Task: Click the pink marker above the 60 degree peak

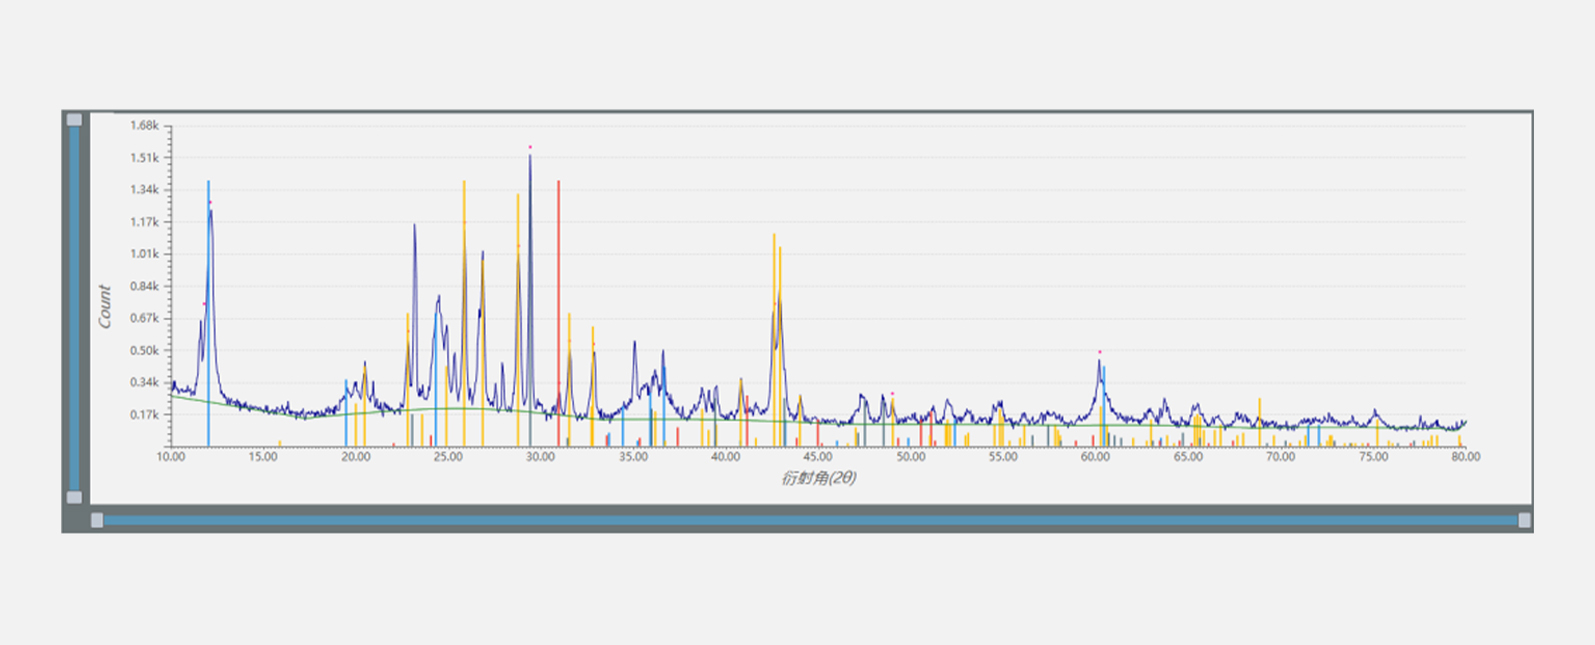Action: pyautogui.click(x=1099, y=352)
